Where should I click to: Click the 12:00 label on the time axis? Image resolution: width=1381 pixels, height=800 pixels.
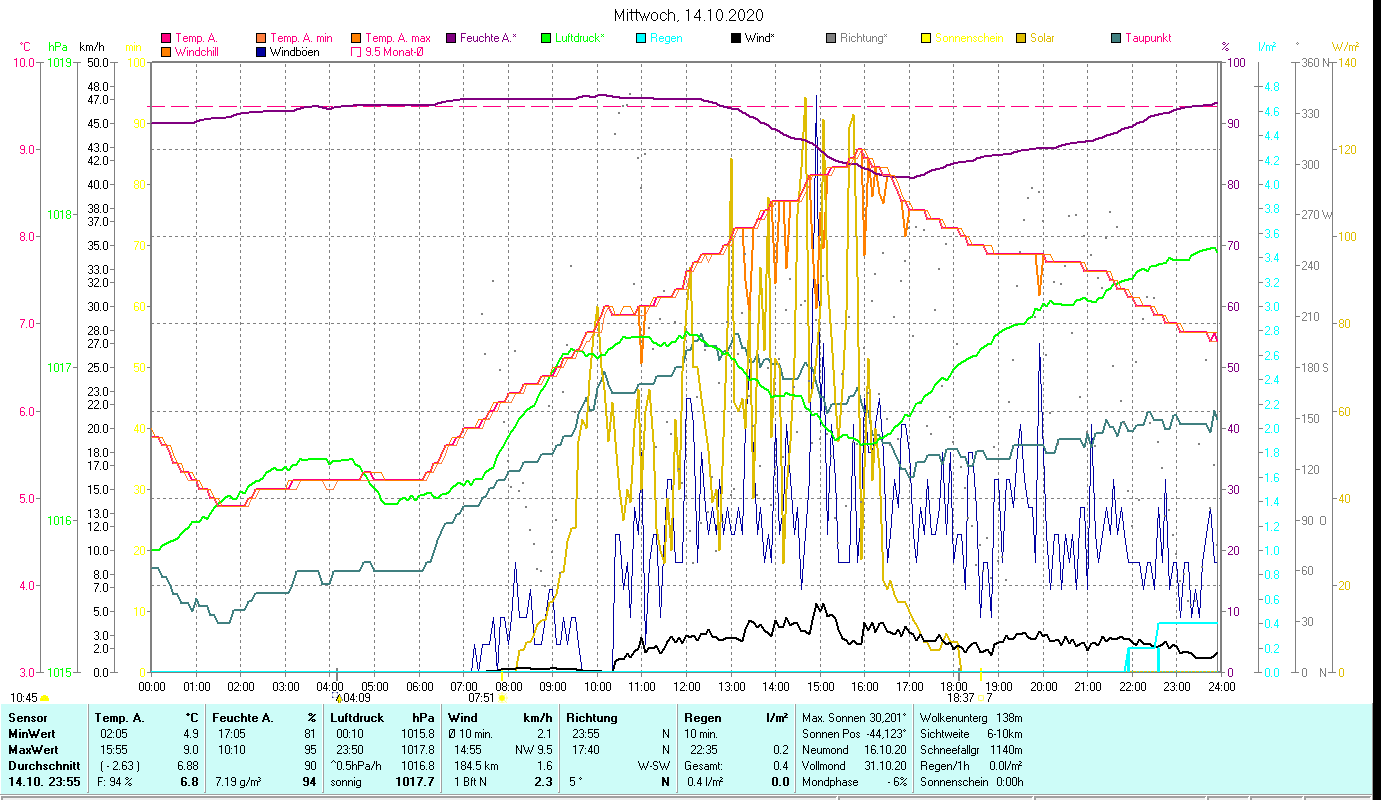tap(686, 686)
